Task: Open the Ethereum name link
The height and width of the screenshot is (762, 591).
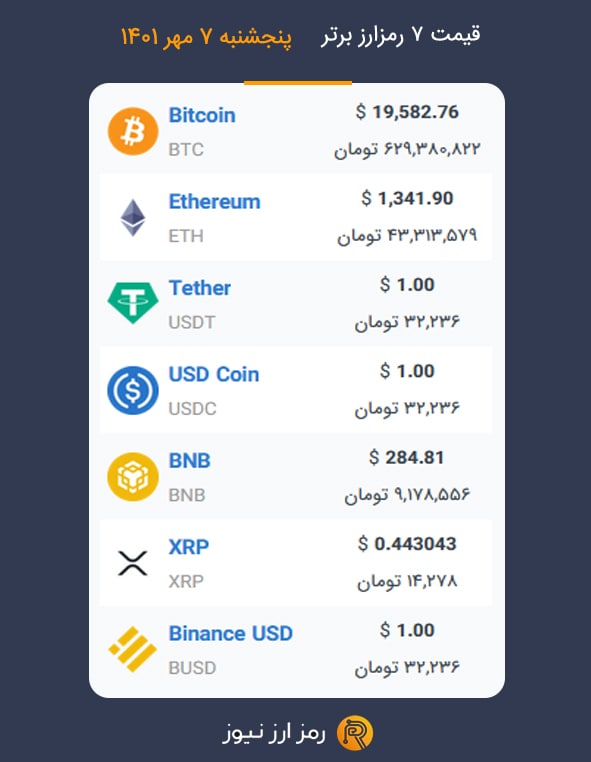Action: coord(214,202)
